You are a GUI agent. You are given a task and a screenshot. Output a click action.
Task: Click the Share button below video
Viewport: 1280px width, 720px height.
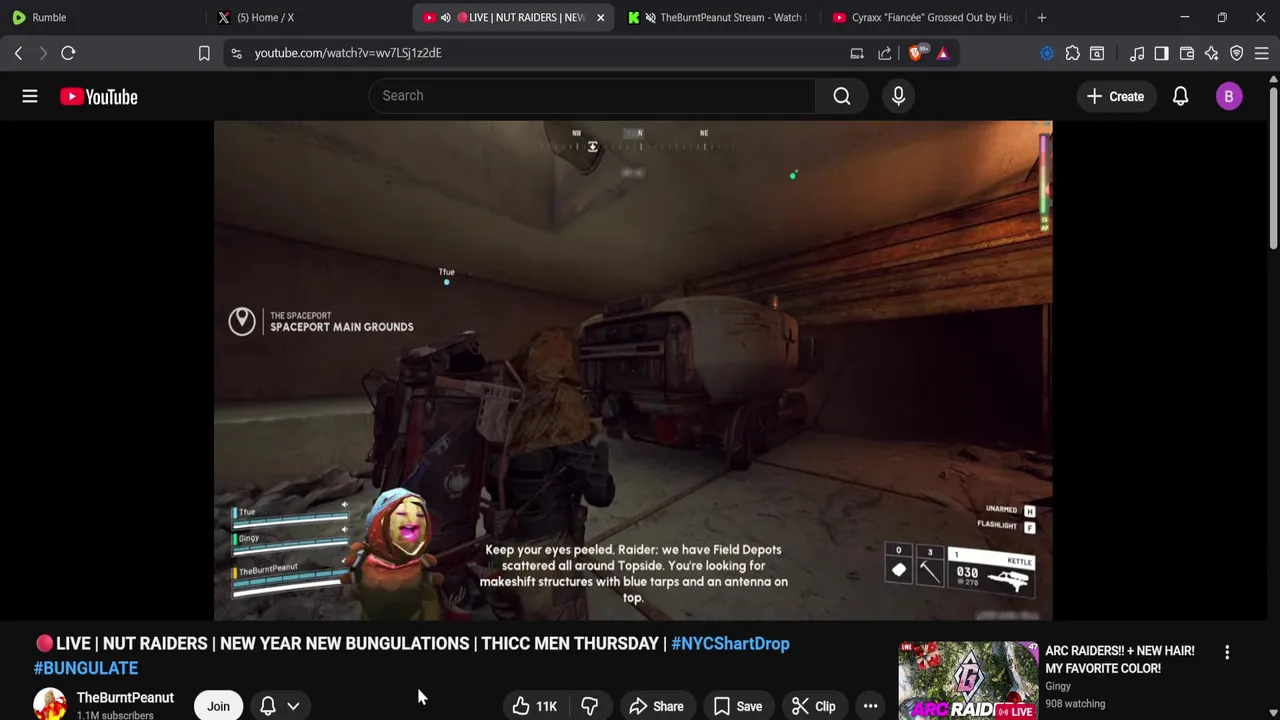656,706
